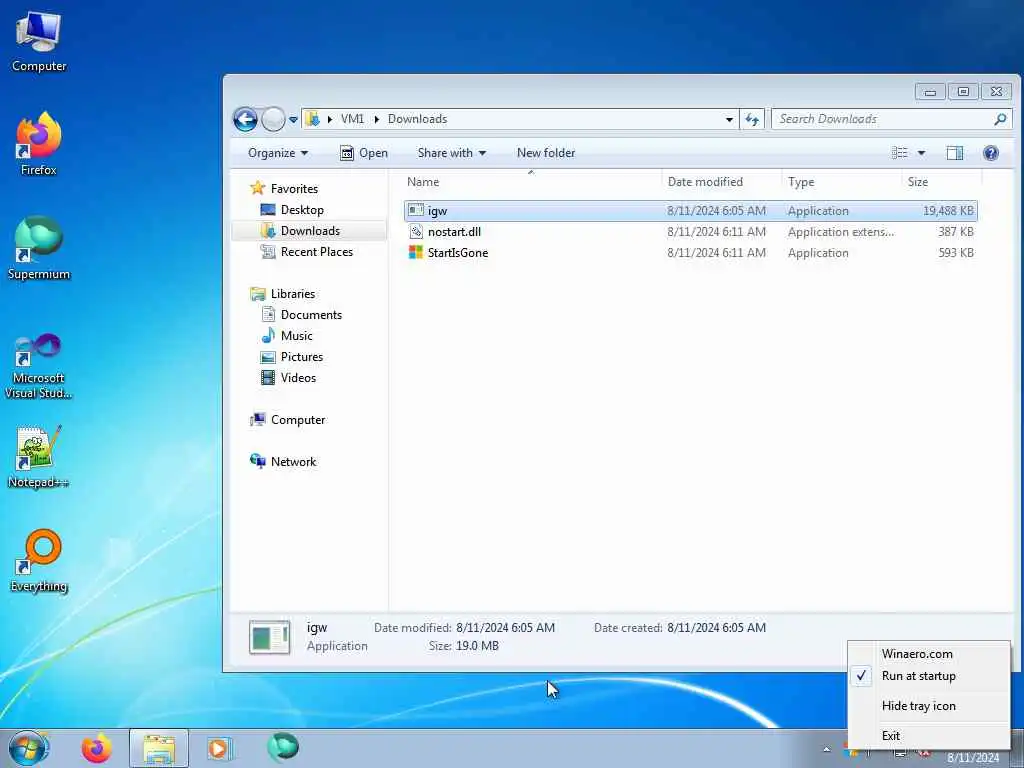Click the taskbar date 8/11/2024
This screenshot has width=1024, height=768.
point(972,758)
